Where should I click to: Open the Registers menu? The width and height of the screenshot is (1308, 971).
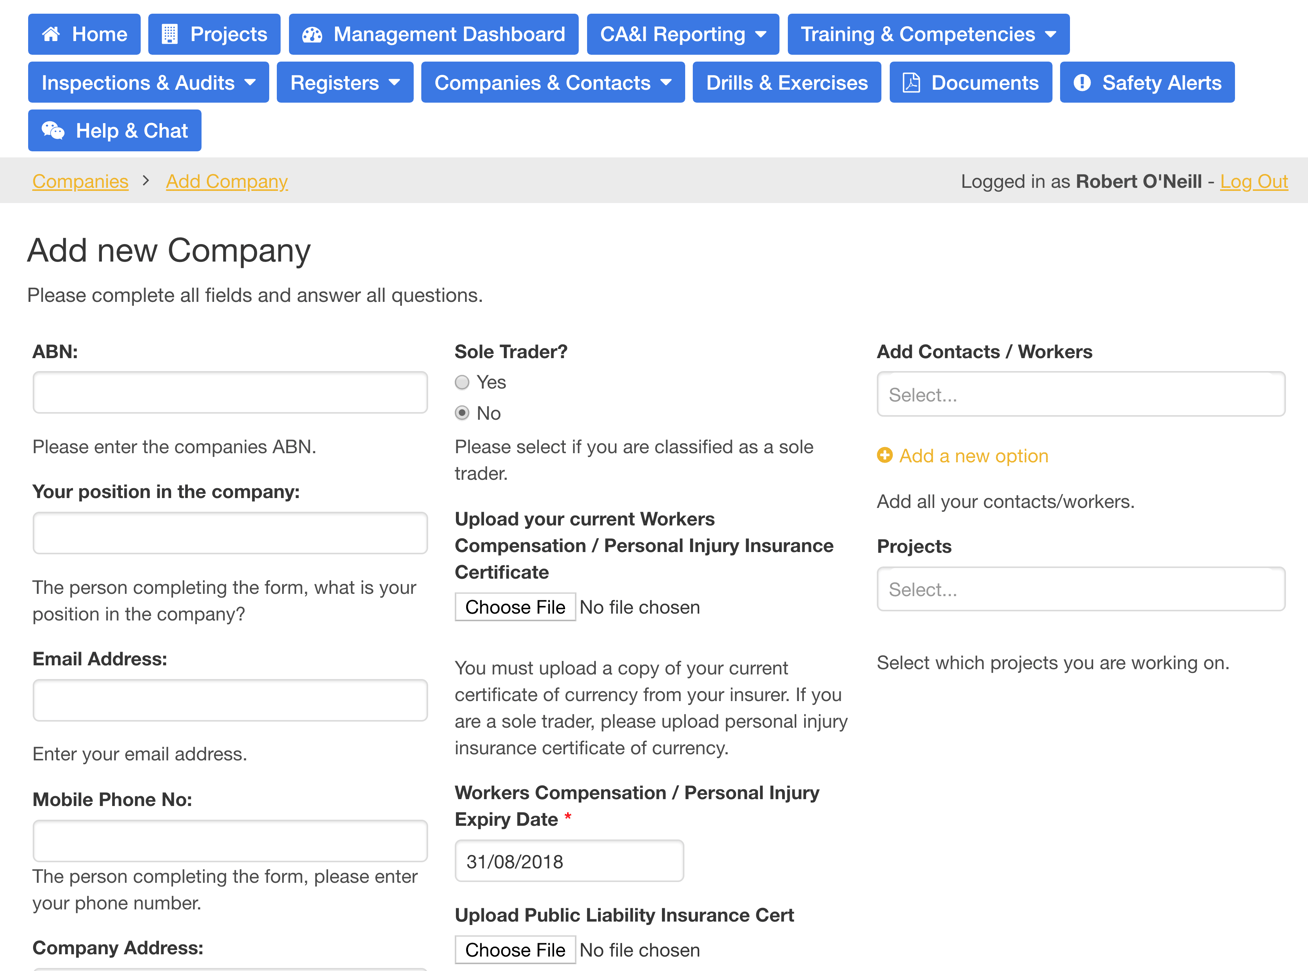point(344,82)
